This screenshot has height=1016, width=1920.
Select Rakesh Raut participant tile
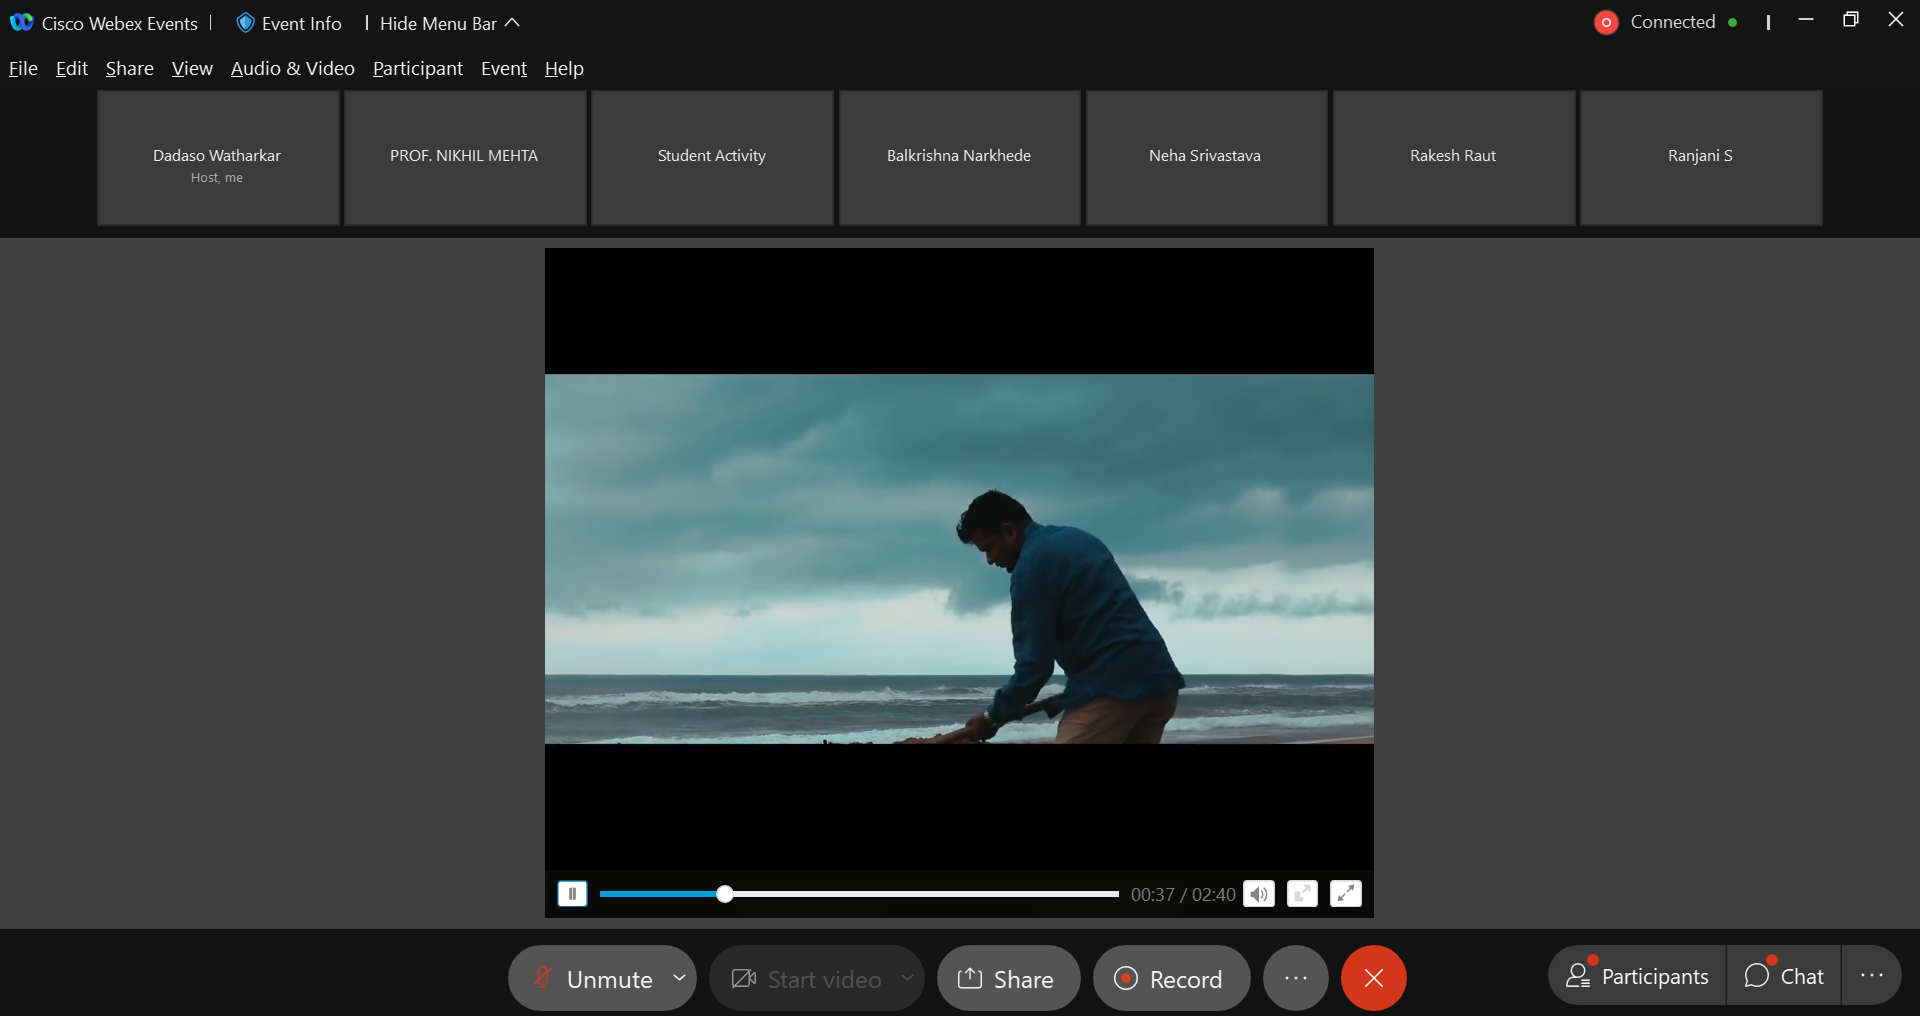[1454, 158]
